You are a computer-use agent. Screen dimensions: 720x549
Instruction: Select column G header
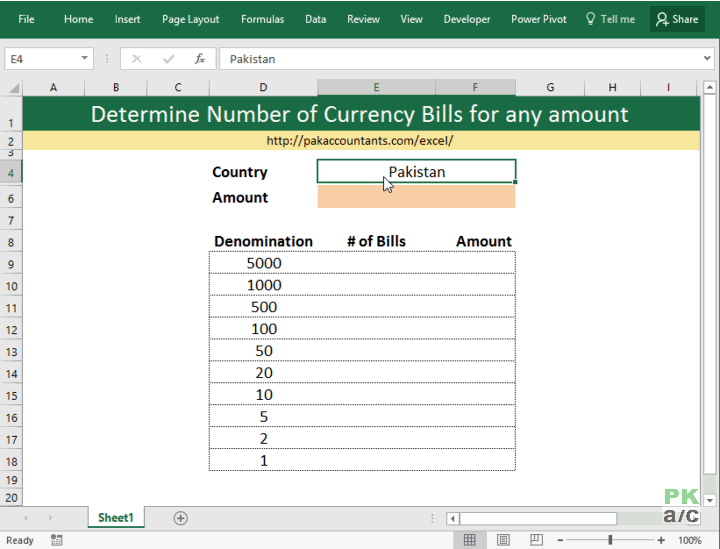550,87
